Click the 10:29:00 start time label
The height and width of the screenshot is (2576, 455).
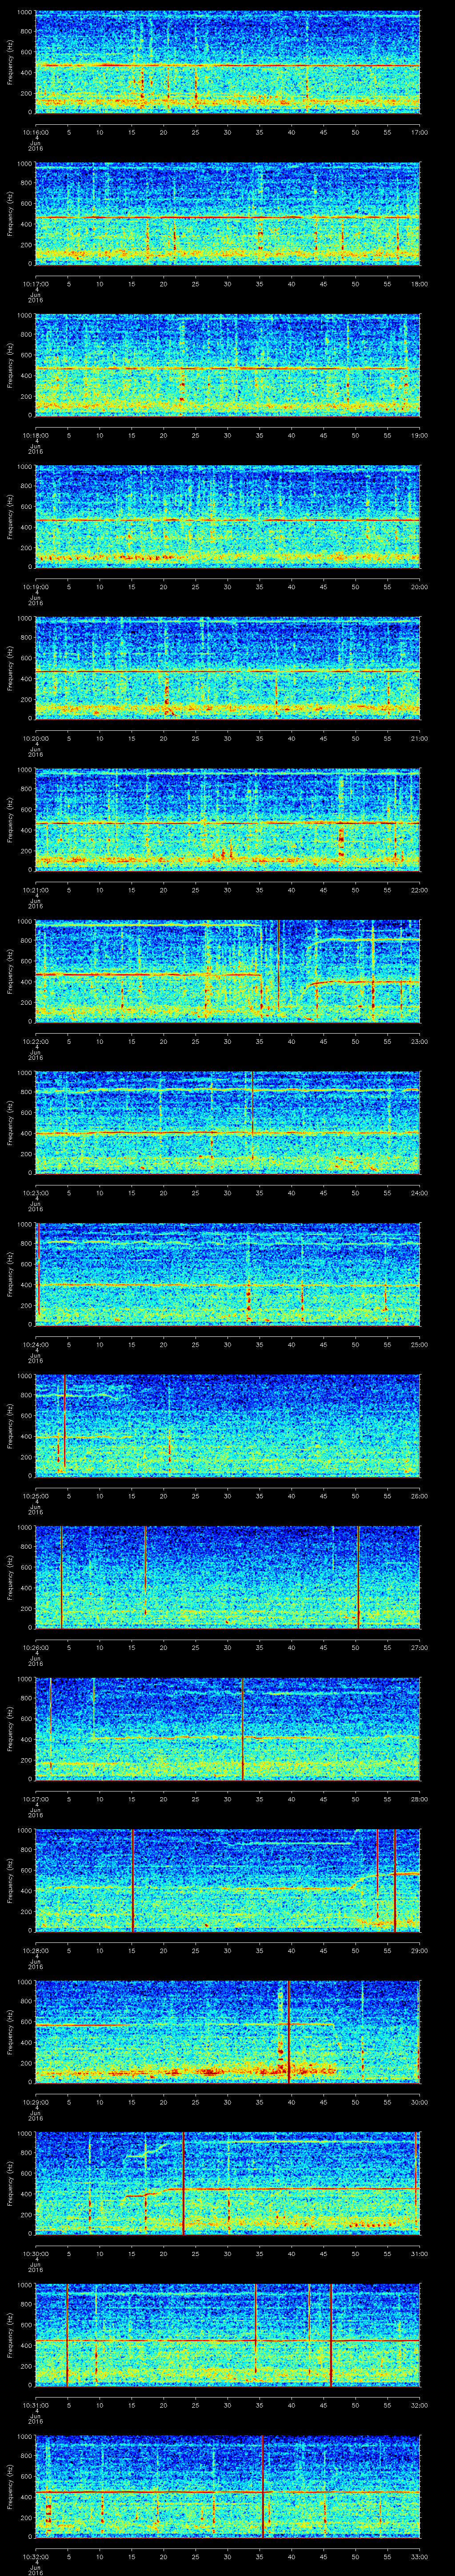click(x=35, y=2102)
